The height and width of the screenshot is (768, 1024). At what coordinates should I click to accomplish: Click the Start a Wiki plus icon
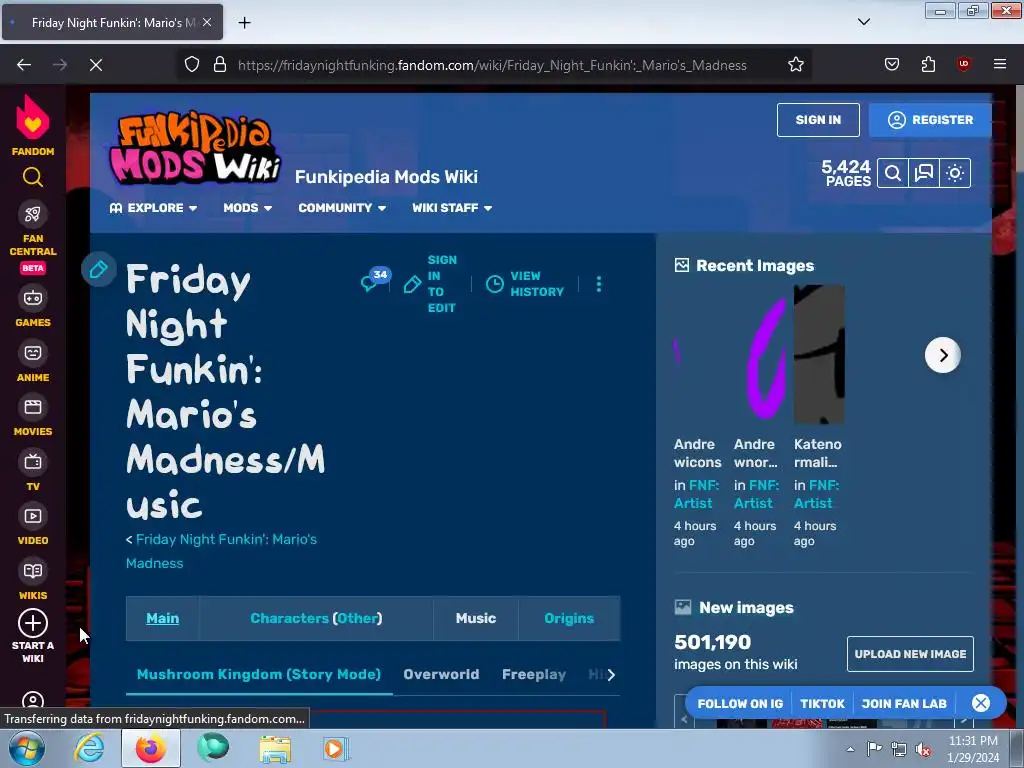33,623
